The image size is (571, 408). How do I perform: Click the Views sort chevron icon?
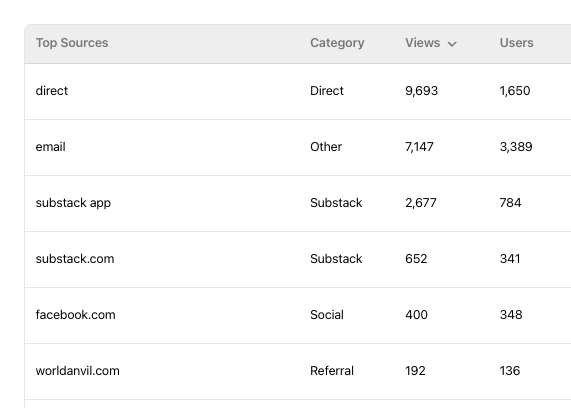click(452, 44)
